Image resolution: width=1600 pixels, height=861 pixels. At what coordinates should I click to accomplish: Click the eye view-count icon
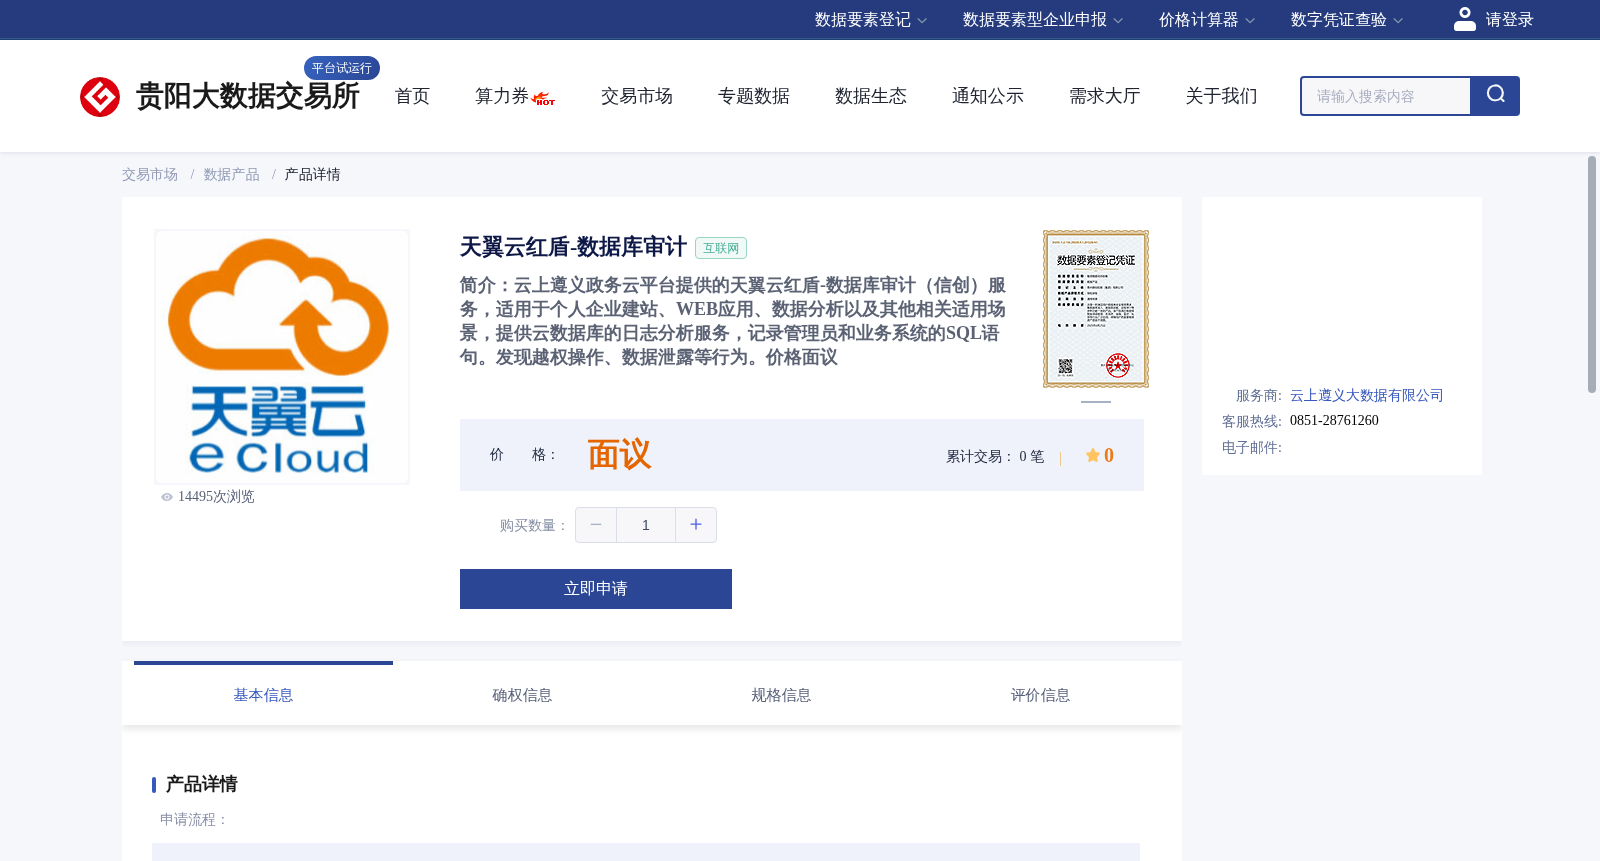point(167,497)
